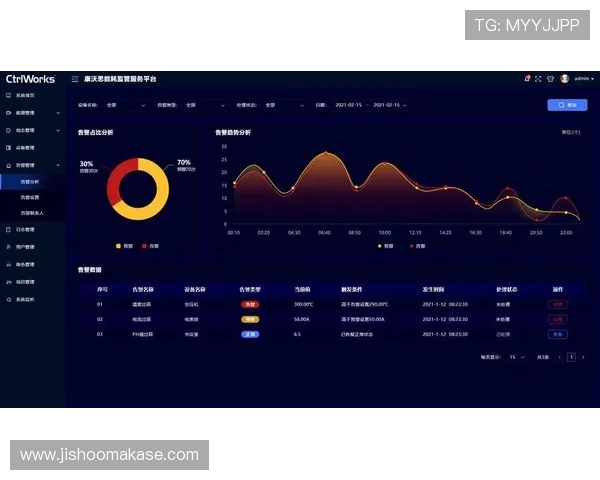Open the 设备名称 filter dropdown

(125, 104)
